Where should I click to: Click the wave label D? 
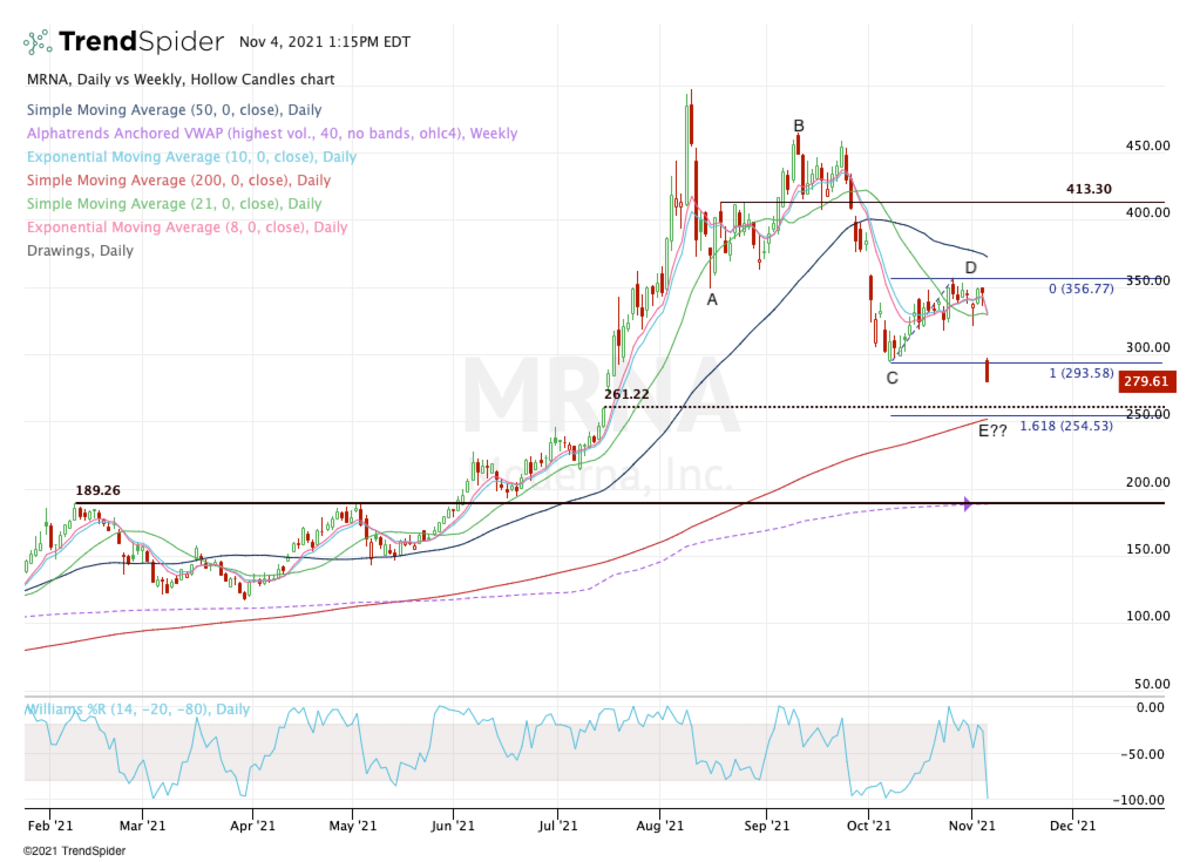tap(970, 268)
